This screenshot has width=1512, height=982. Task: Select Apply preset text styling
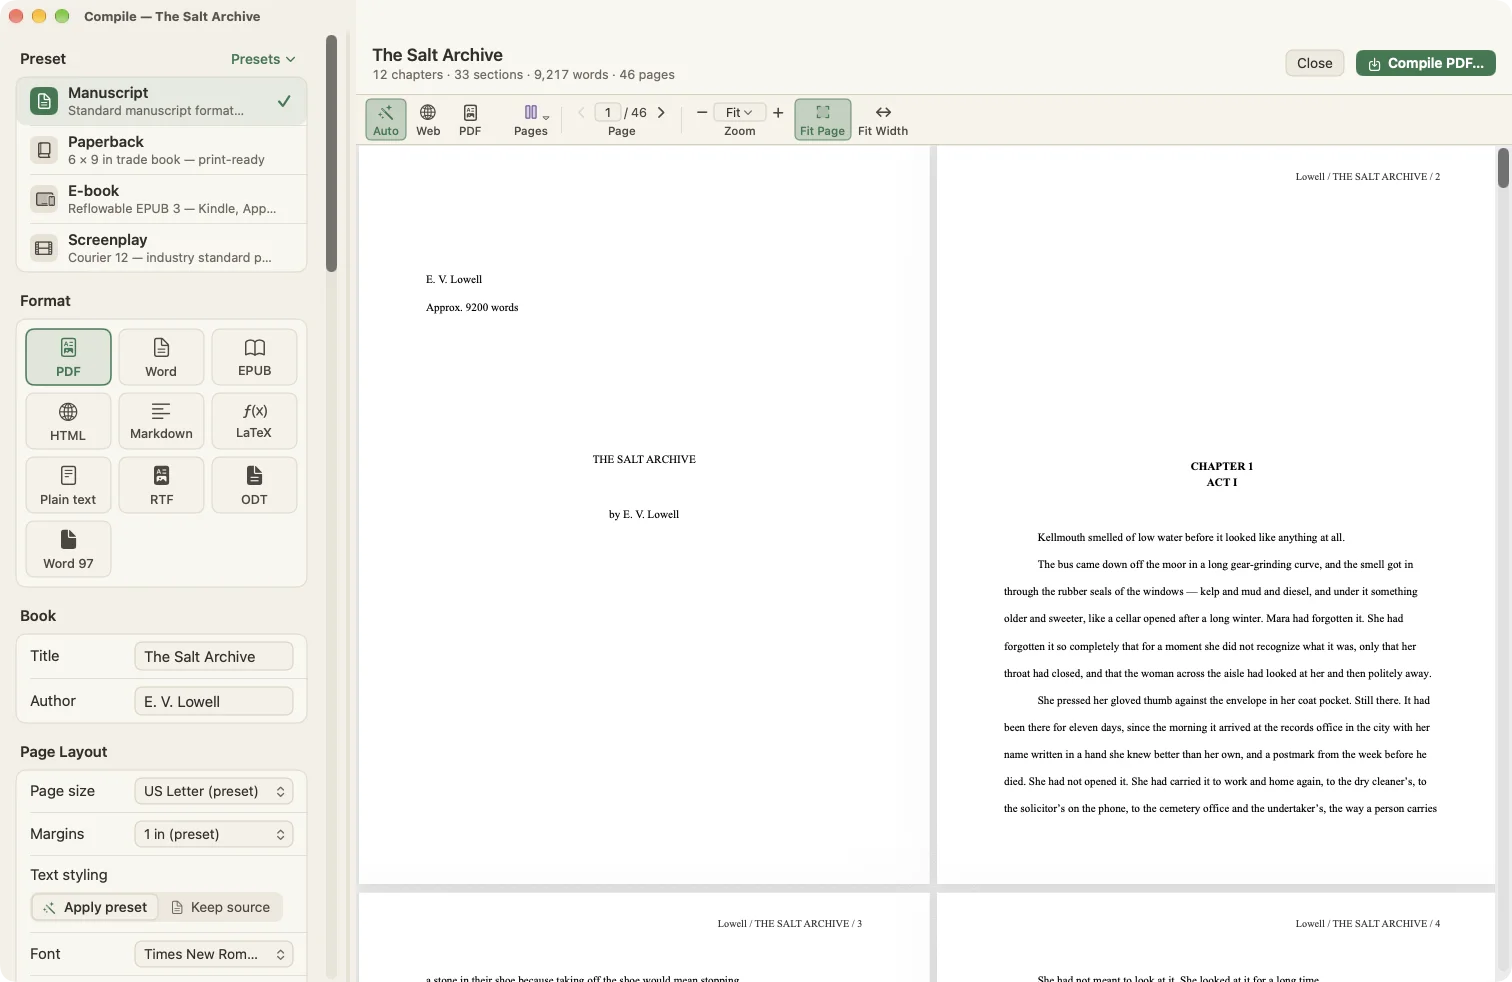[x=95, y=907]
